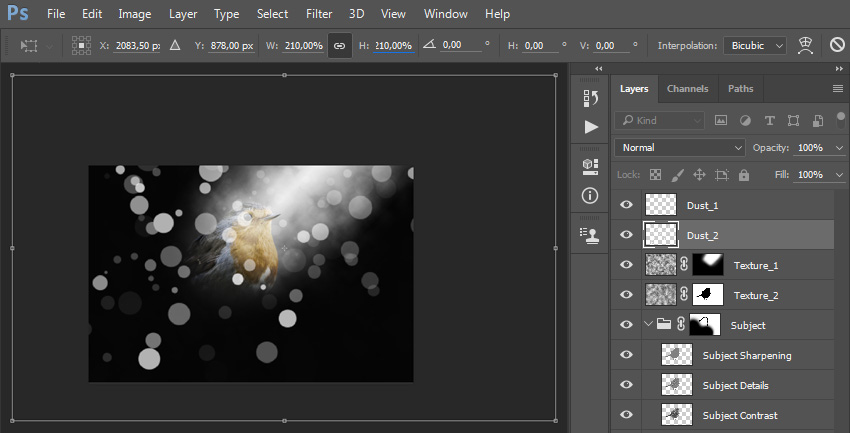Image resolution: width=850 pixels, height=433 pixels.
Task: Open the Help menu
Action: click(x=497, y=14)
